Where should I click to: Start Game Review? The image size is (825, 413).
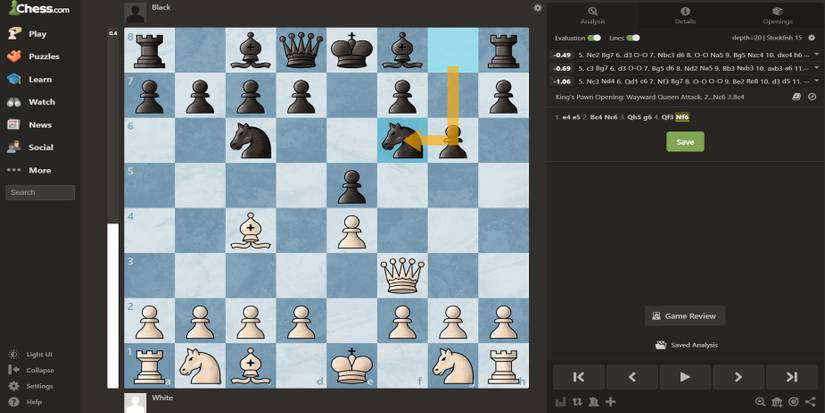[685, 316]
